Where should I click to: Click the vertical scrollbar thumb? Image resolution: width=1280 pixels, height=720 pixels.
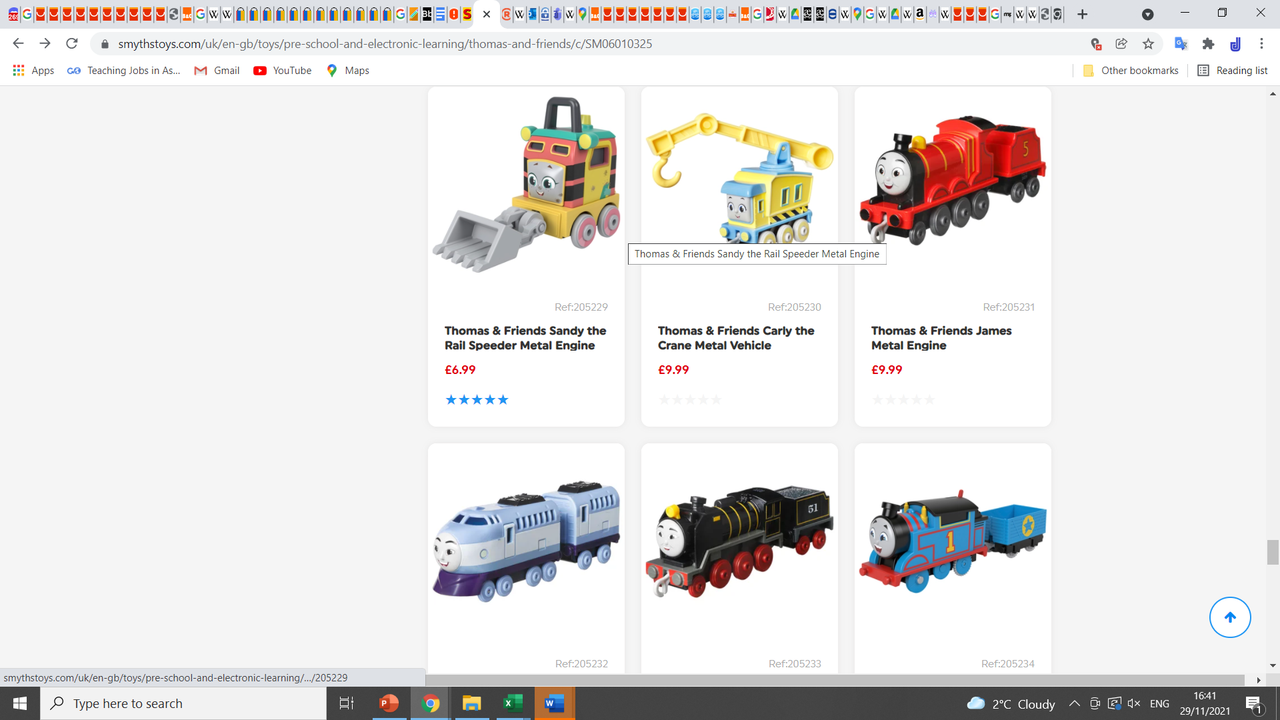coord(1272,552)
